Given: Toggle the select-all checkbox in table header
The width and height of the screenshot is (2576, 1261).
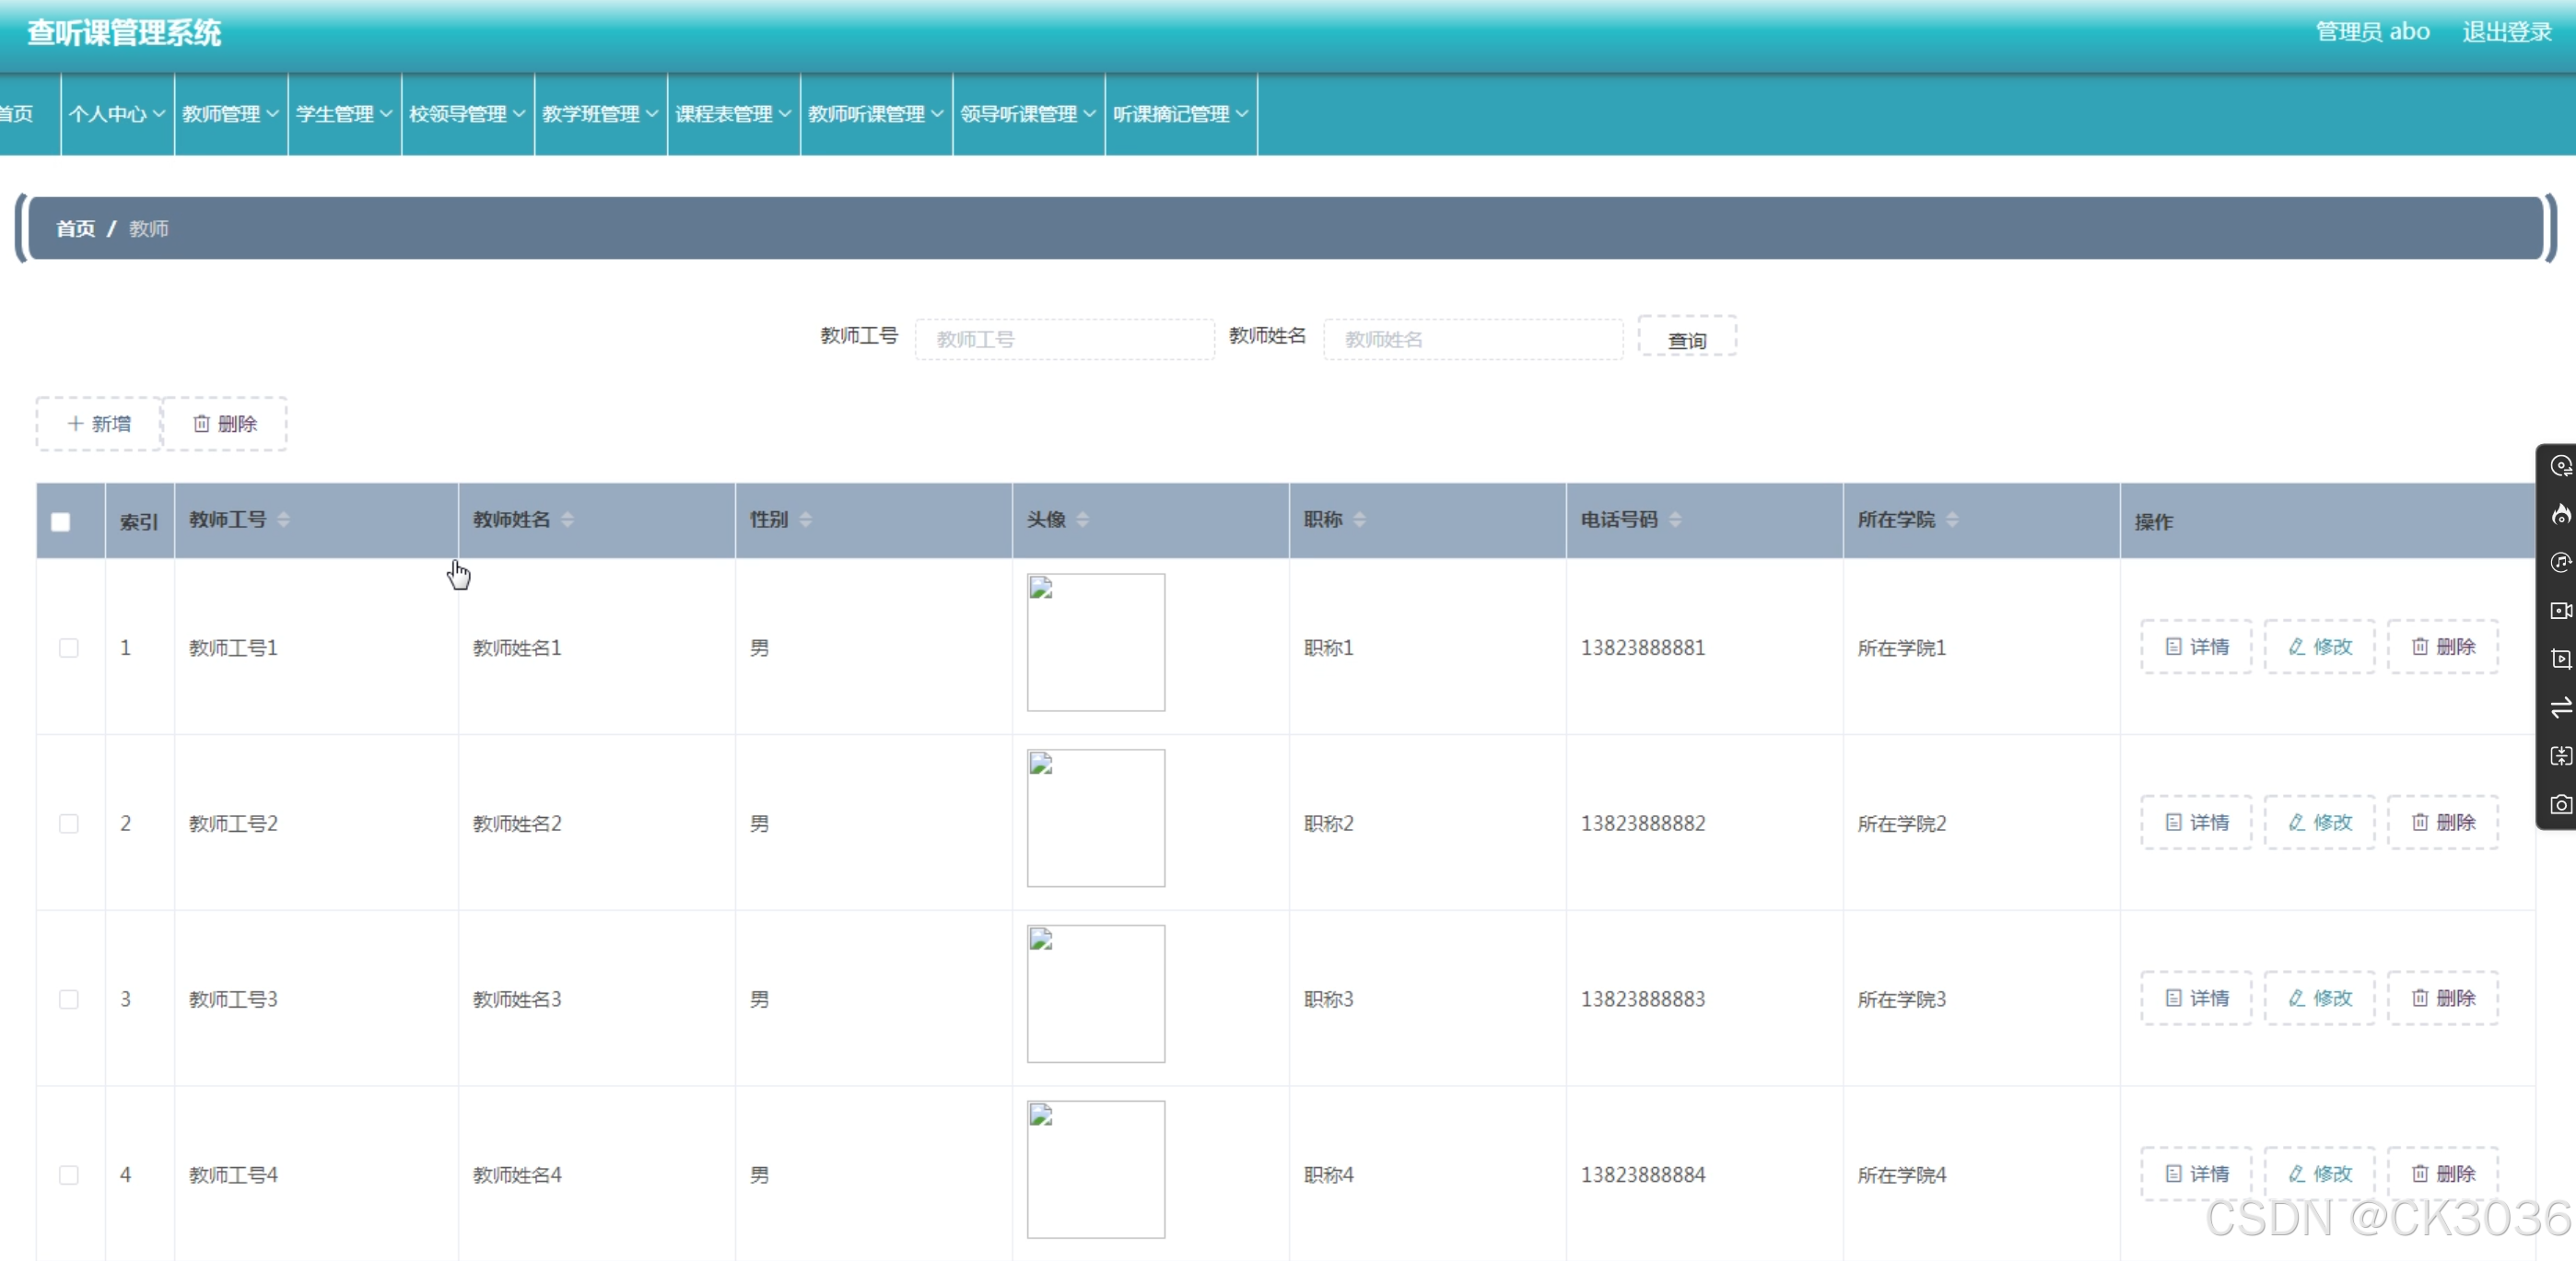Looking at the screenshot, I should click(61, 520).
